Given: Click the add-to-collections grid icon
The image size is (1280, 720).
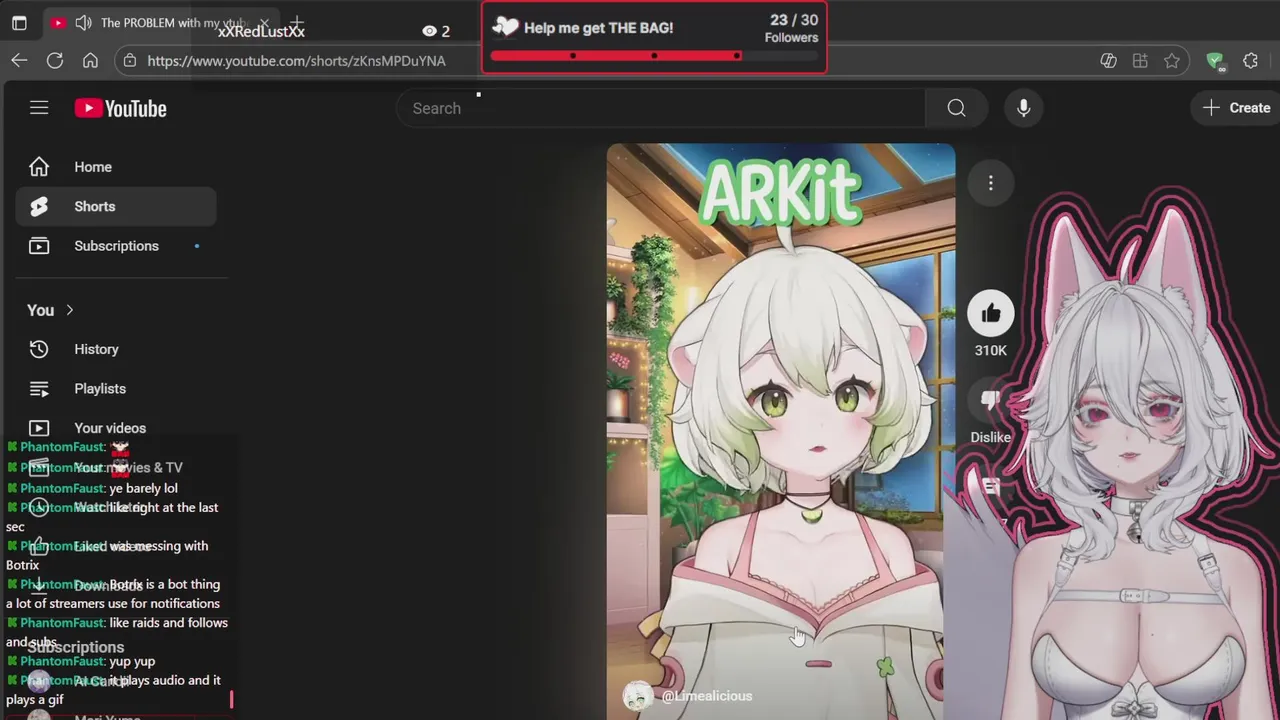Looking at the screenshot, I should pos(1140,61).
